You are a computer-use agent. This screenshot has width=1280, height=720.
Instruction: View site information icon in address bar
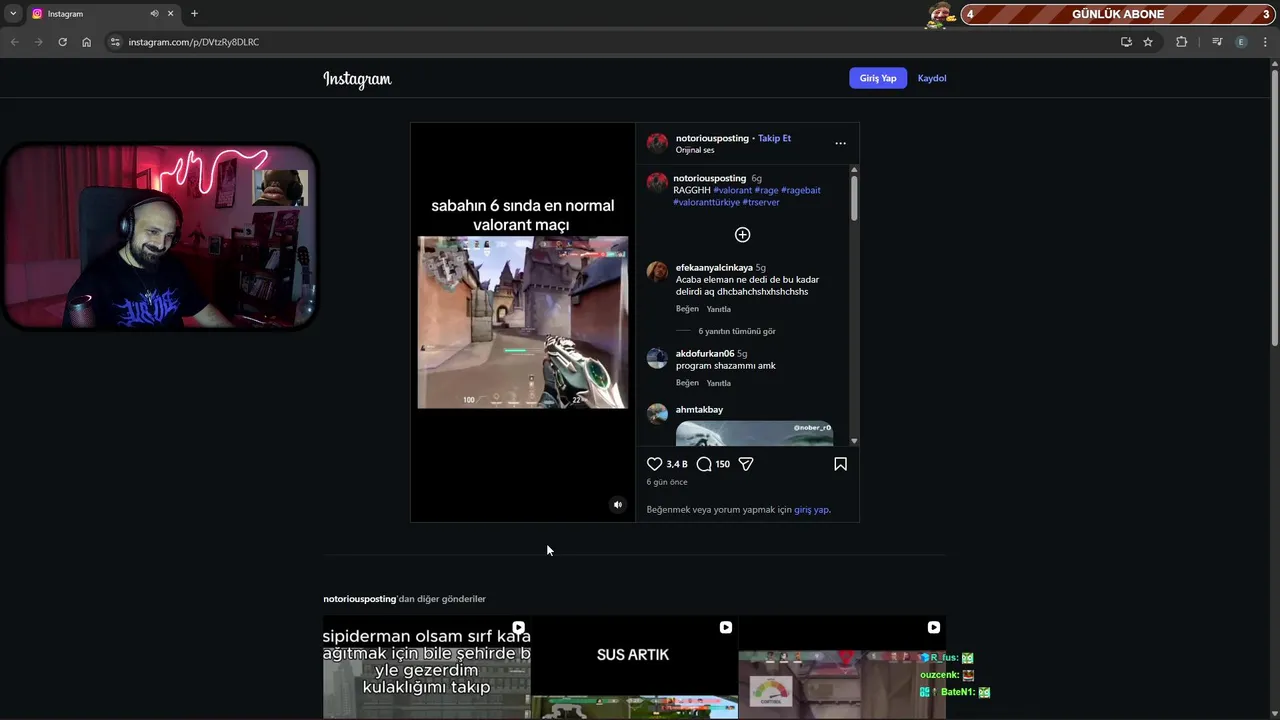click(x=115, y=42)
